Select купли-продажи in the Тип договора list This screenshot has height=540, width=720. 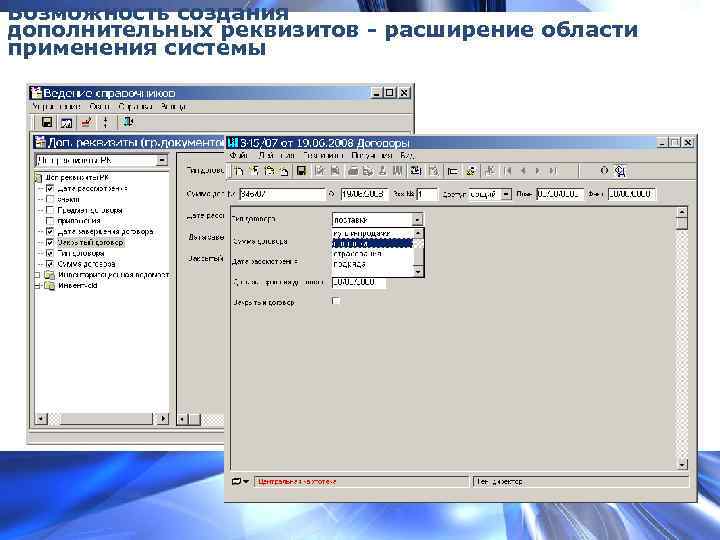(x=362, y=233)
